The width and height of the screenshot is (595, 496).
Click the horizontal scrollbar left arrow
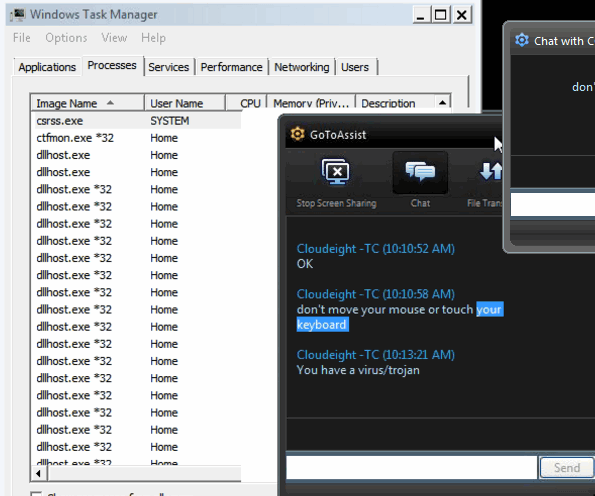tap(38, 473)
